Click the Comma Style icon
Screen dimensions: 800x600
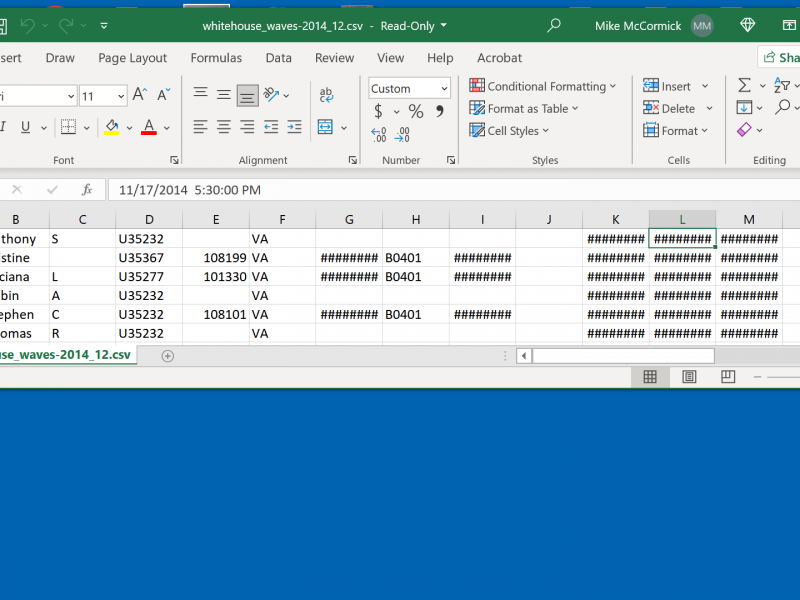click(439, 112)
